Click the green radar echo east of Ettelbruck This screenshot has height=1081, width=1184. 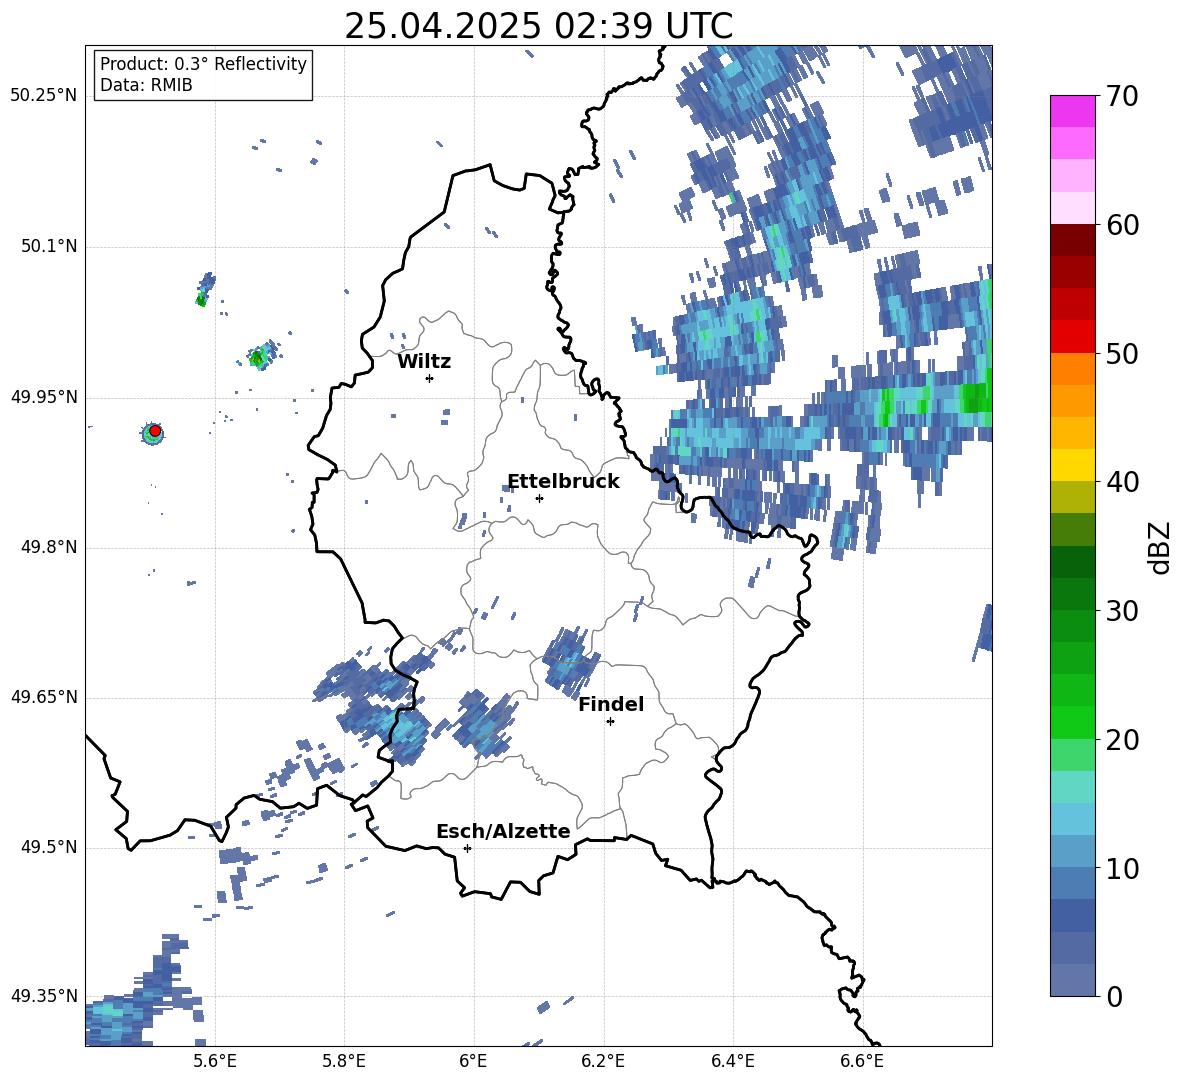[x=976, y=398]
